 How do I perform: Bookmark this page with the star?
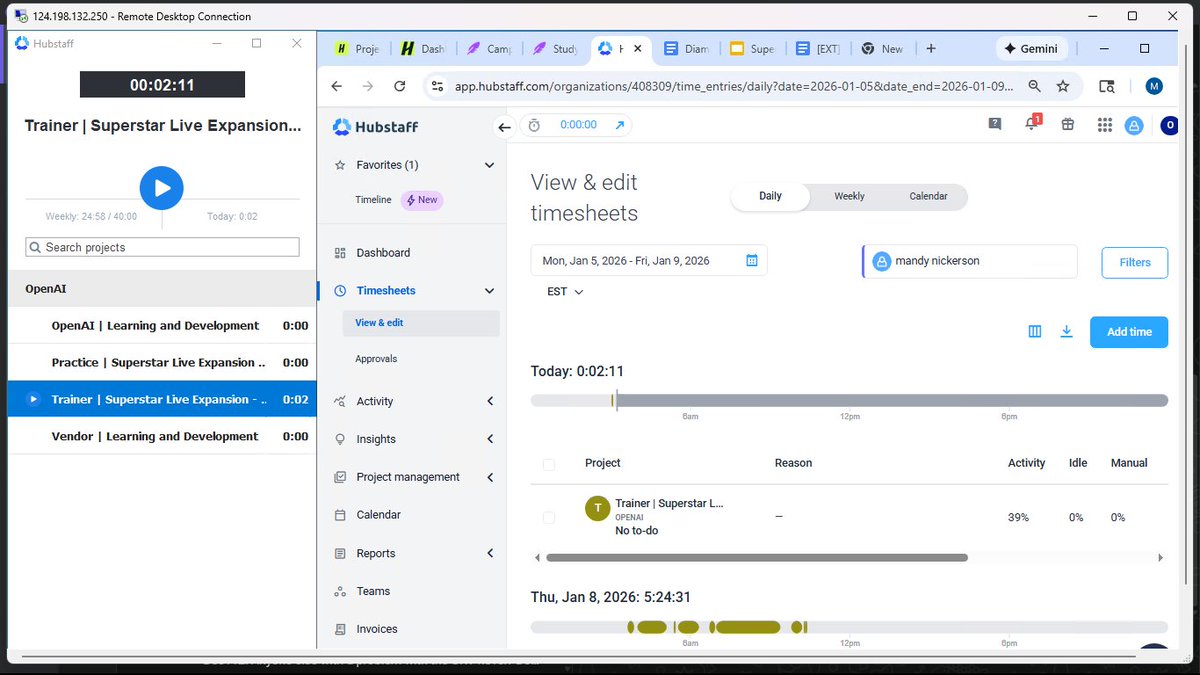click(1063, 87)
